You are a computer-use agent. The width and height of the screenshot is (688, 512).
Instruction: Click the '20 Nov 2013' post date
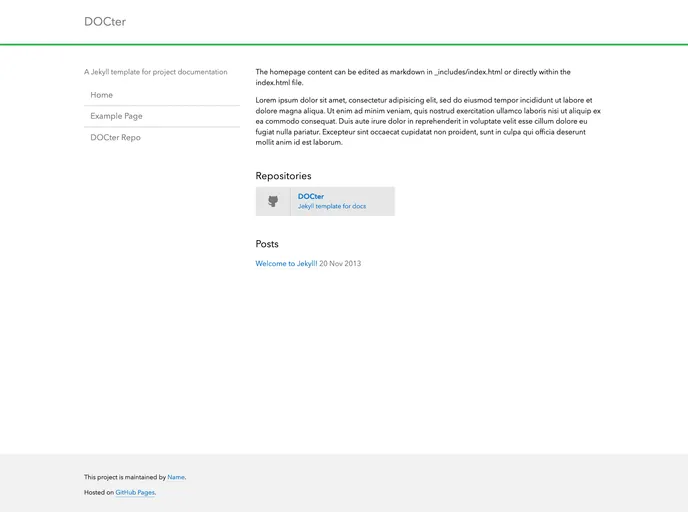(340, 263)
